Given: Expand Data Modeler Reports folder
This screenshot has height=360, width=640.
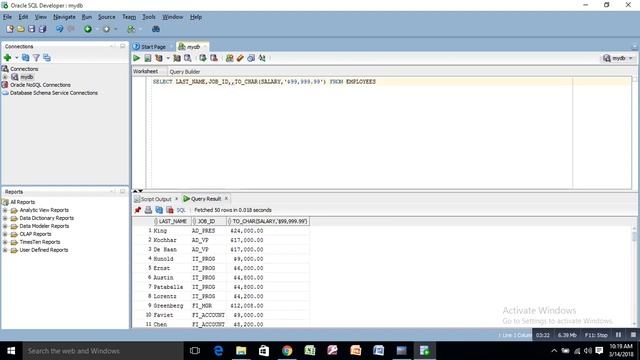Looking at the screenshot, I should (x=5, y=226).
